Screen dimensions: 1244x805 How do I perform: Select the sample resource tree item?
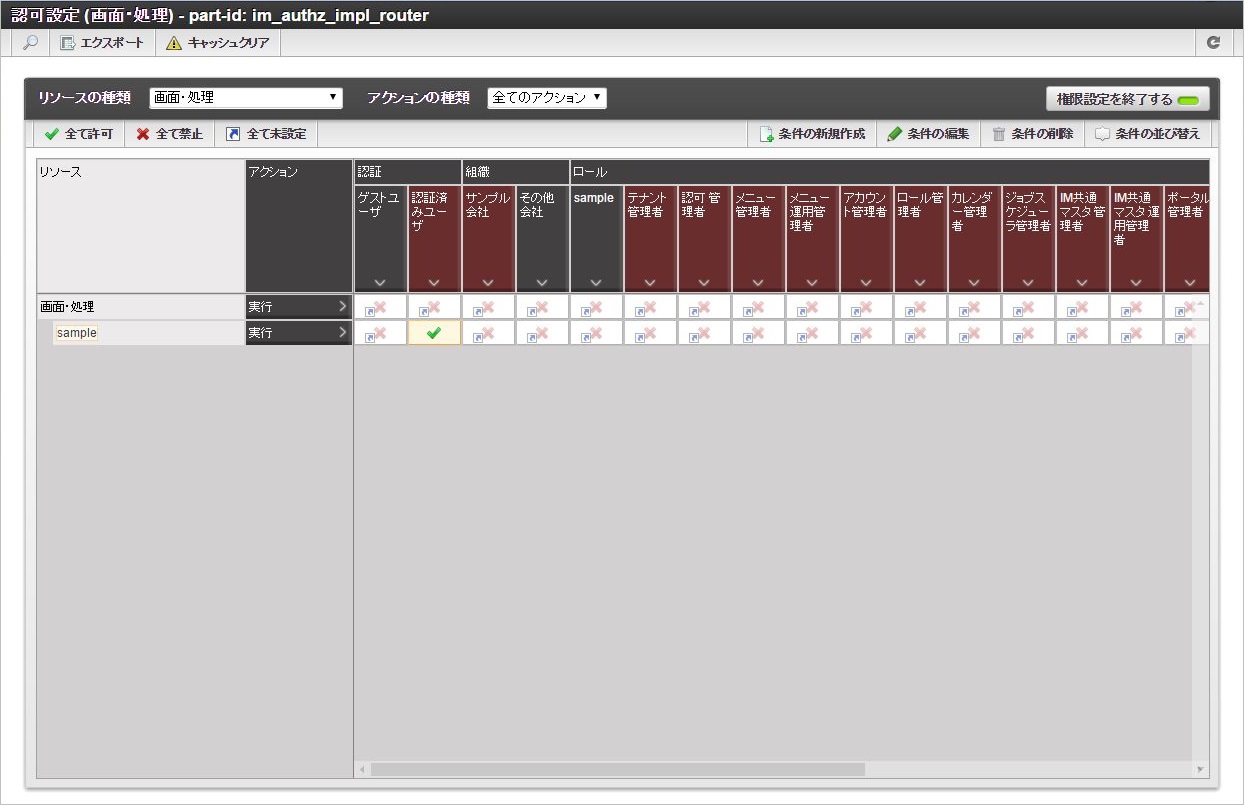click(x=76, y=333)
